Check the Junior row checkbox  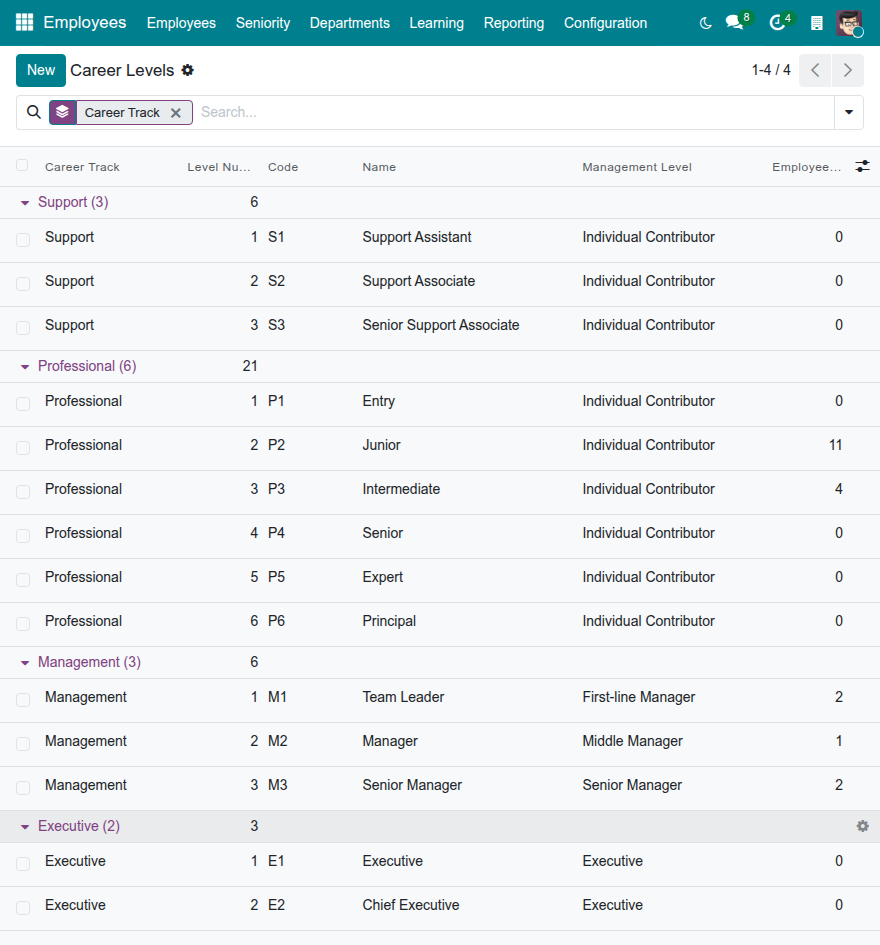coord(23,448)
